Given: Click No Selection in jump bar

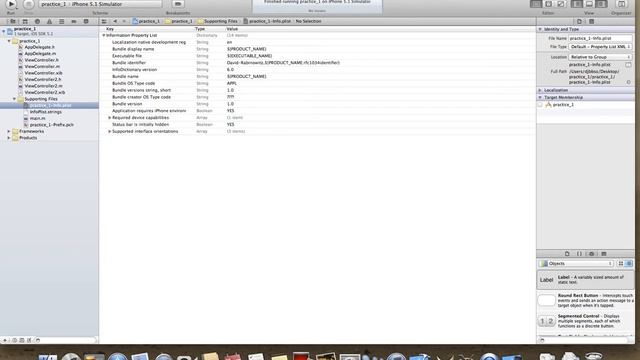Looking at the screenshot, I should coord(308,21).
